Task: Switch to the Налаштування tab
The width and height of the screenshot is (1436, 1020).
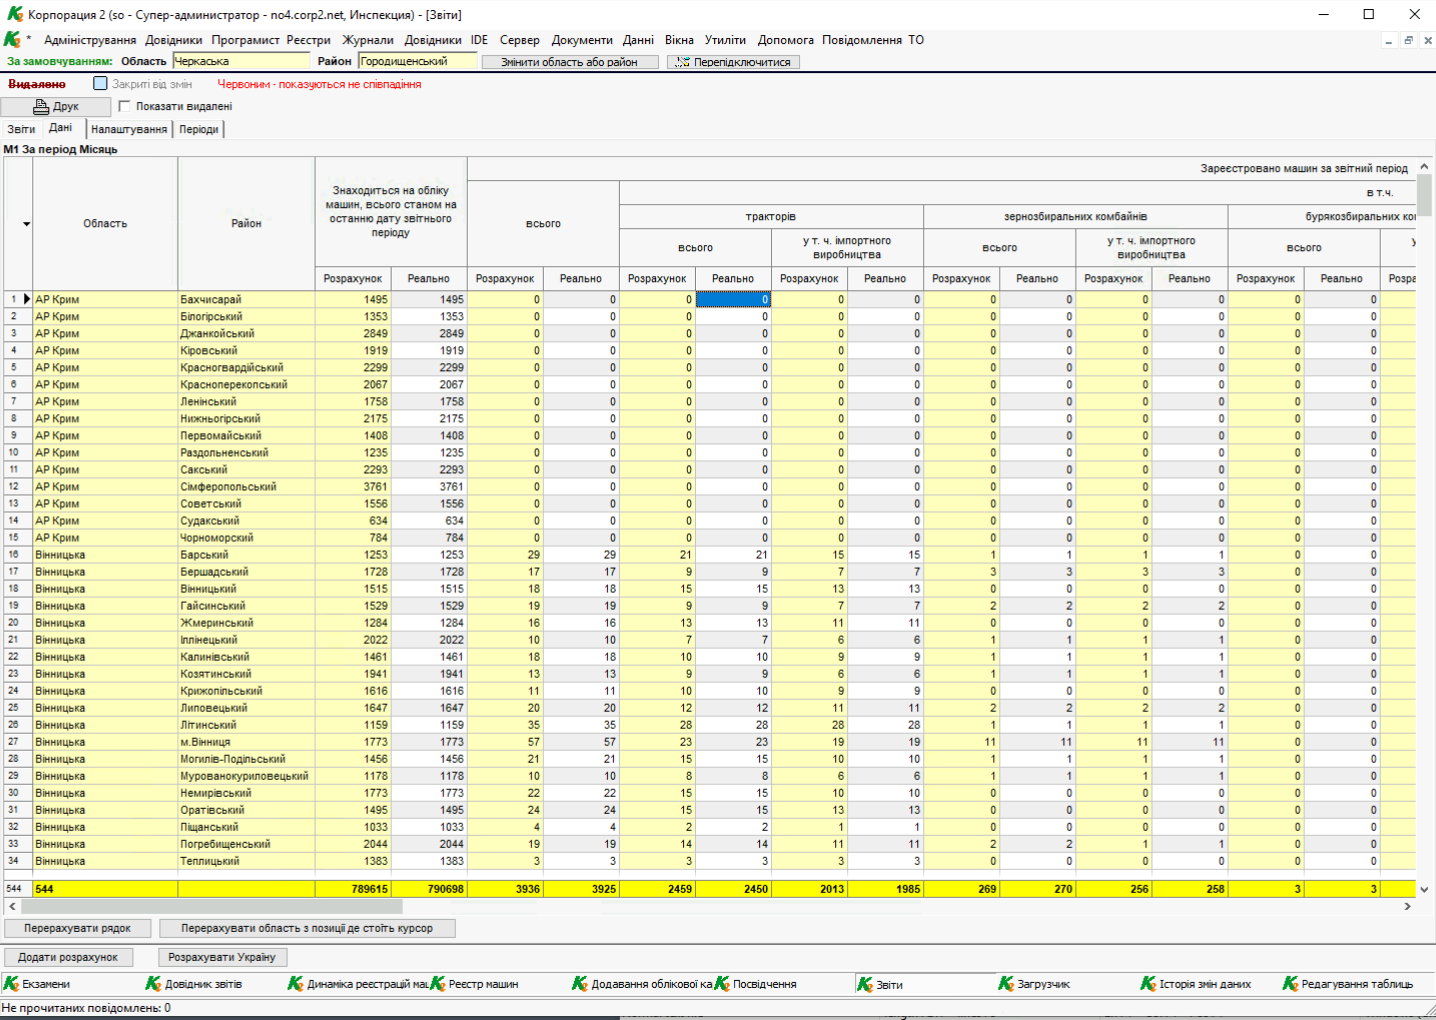Action: 129,129
